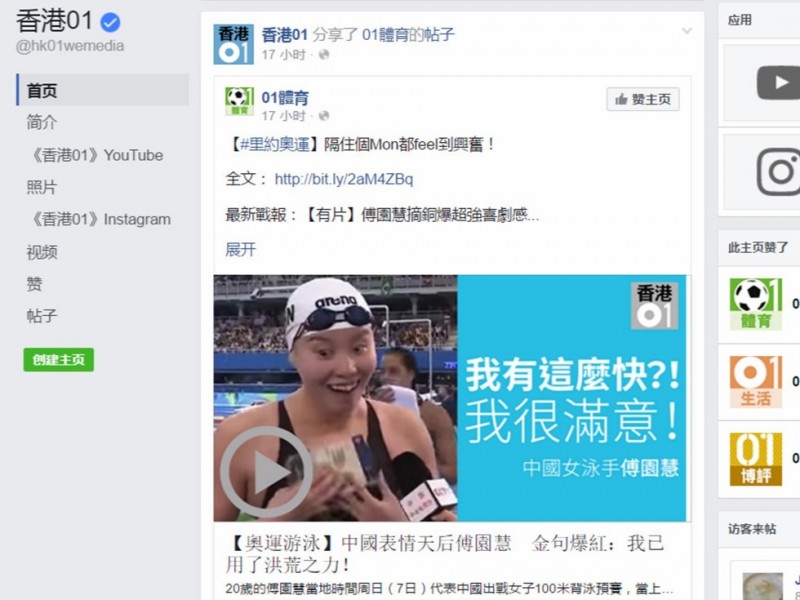
Task: Click the 香港01 page avatar in post header
Action: 233,44
